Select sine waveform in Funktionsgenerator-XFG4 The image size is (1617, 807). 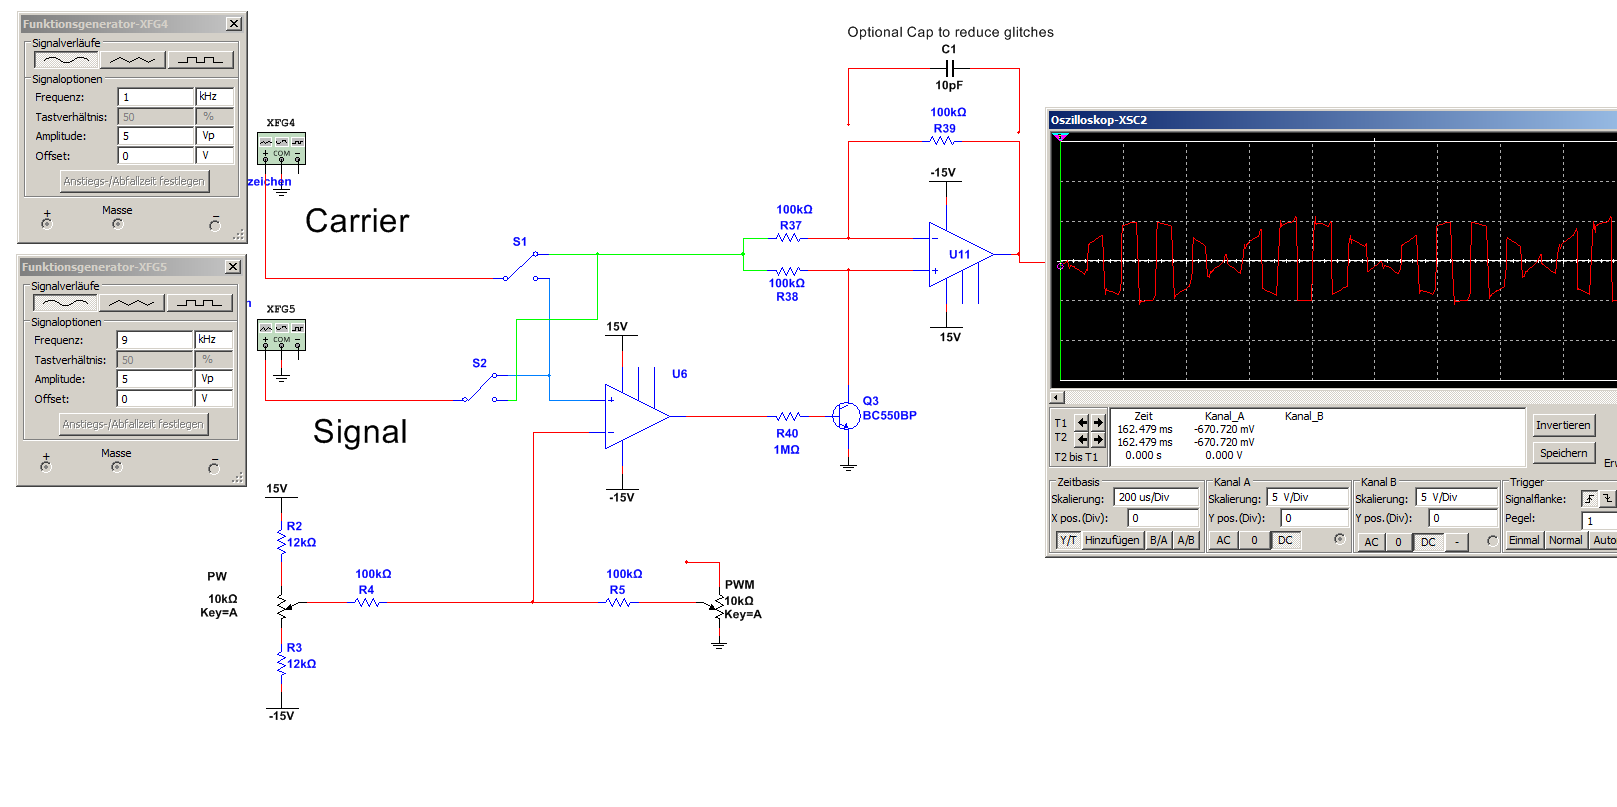[66, 60]
